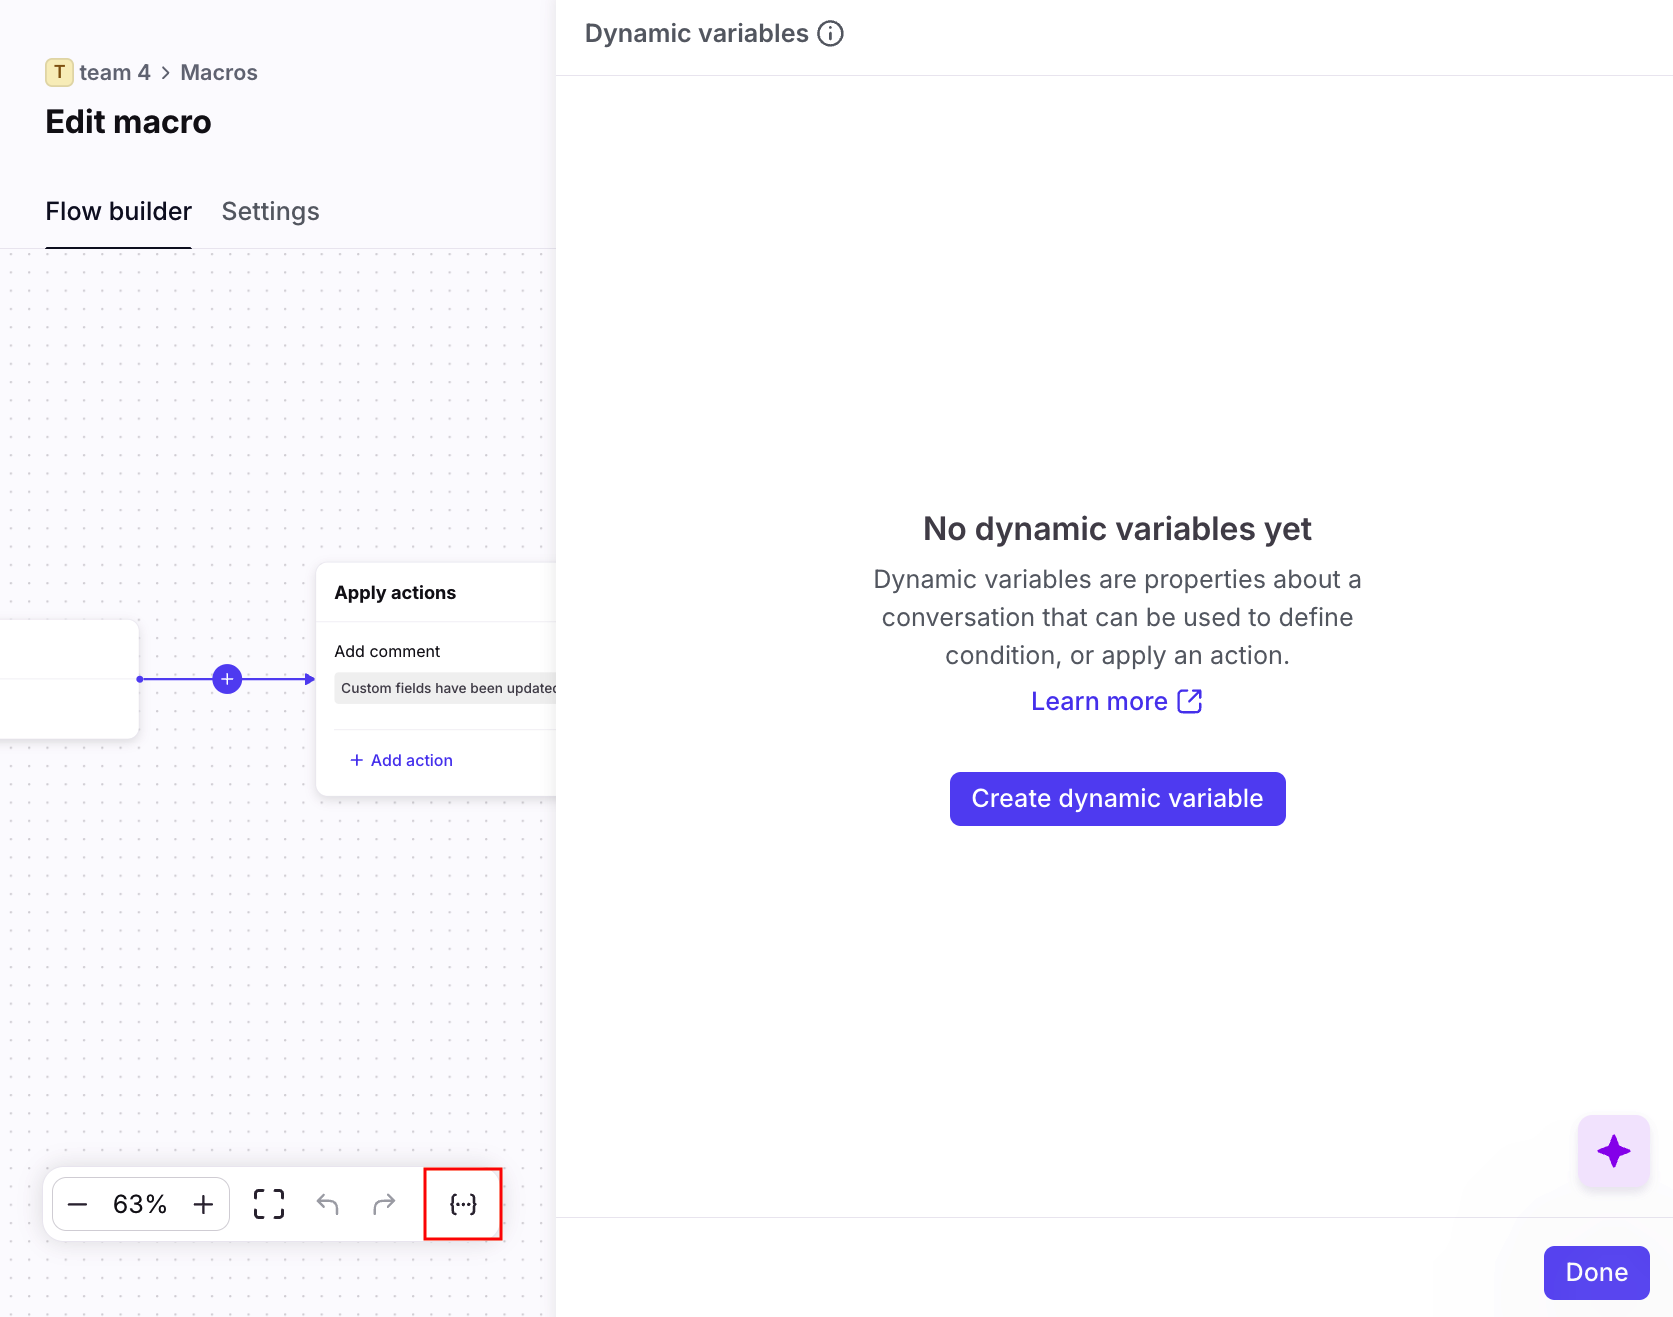
Task: Click the fit-to-screen icon
Action: click(269, 1204)
